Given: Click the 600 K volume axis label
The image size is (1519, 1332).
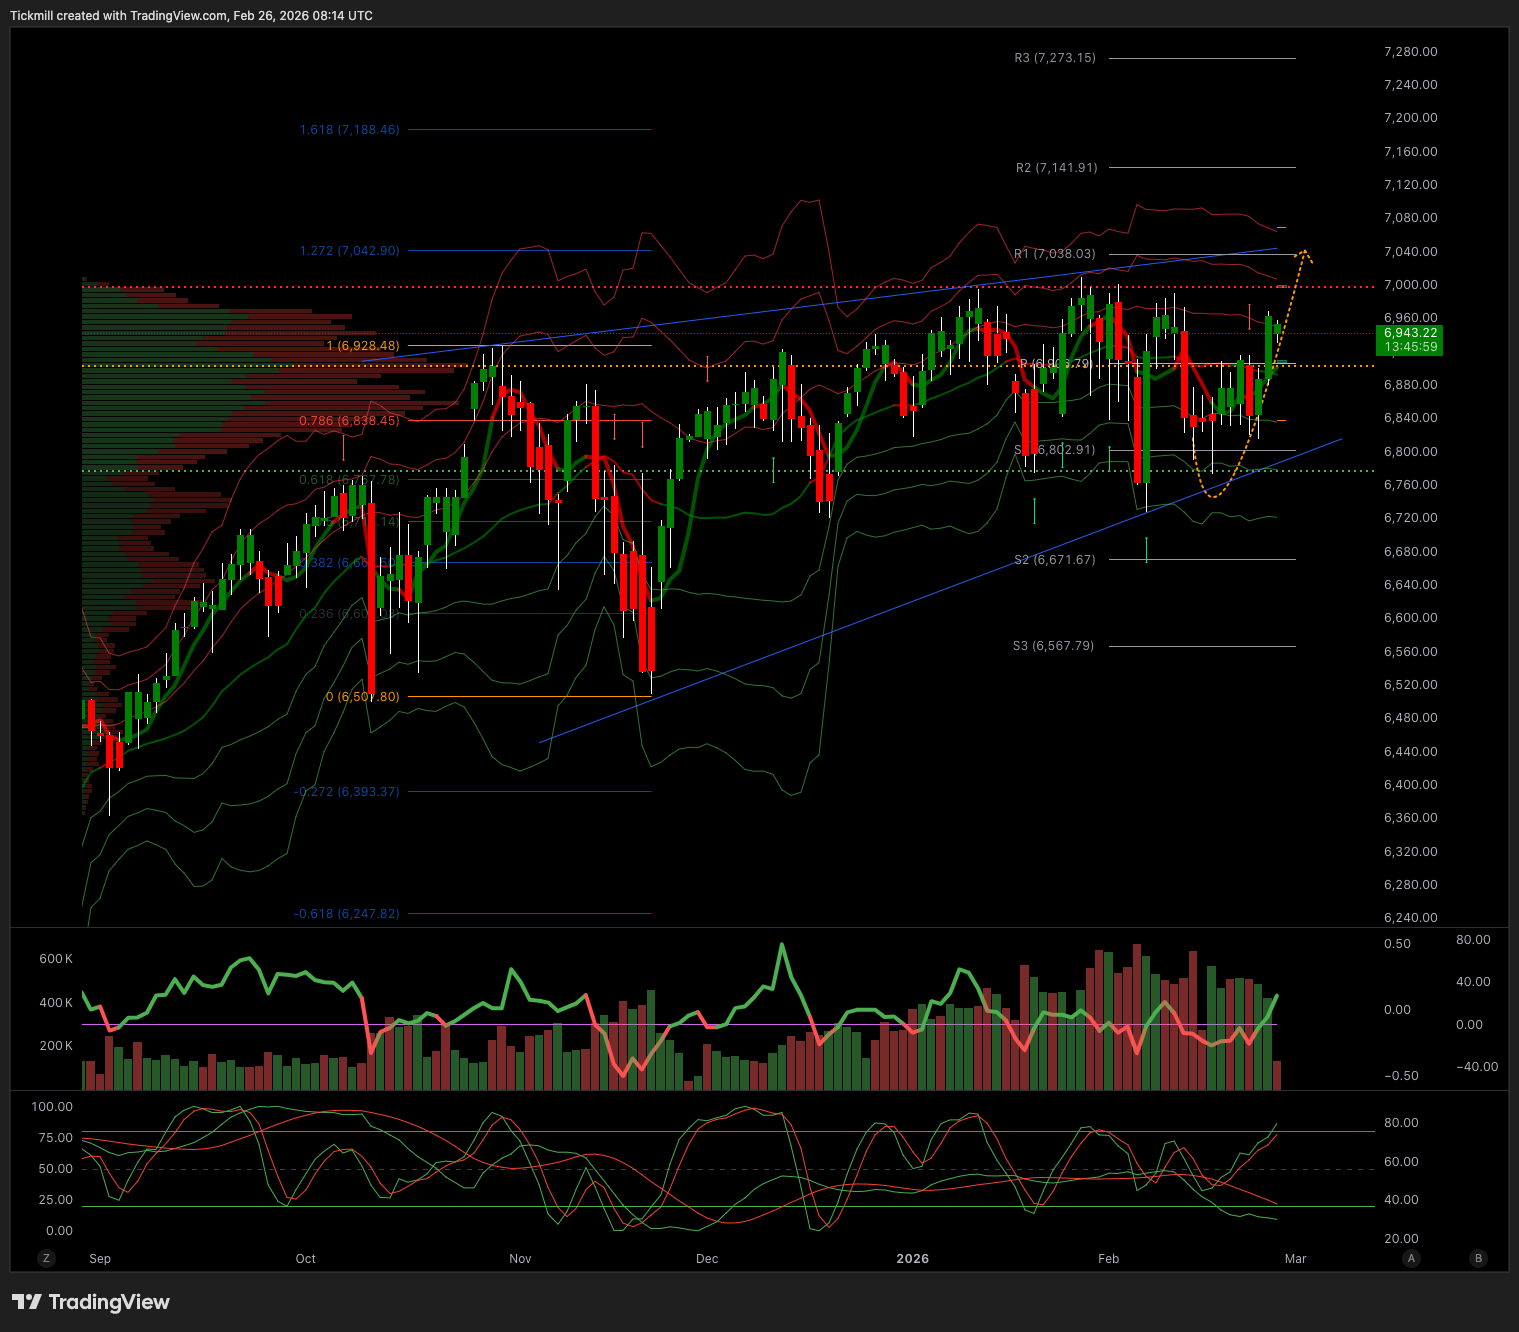Looking at the screenshot, I should (56, 959).
